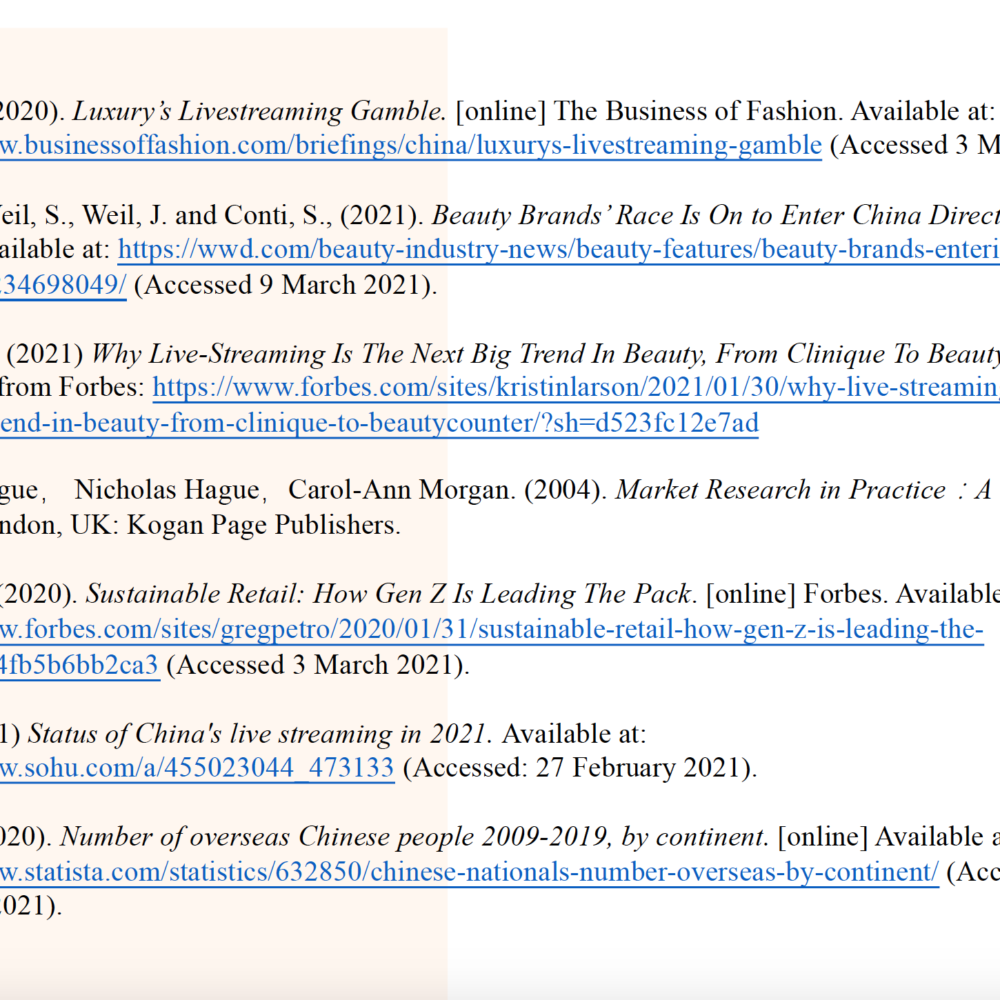
Task: Click the link fragment ending 34698049/
Action: 63,285
